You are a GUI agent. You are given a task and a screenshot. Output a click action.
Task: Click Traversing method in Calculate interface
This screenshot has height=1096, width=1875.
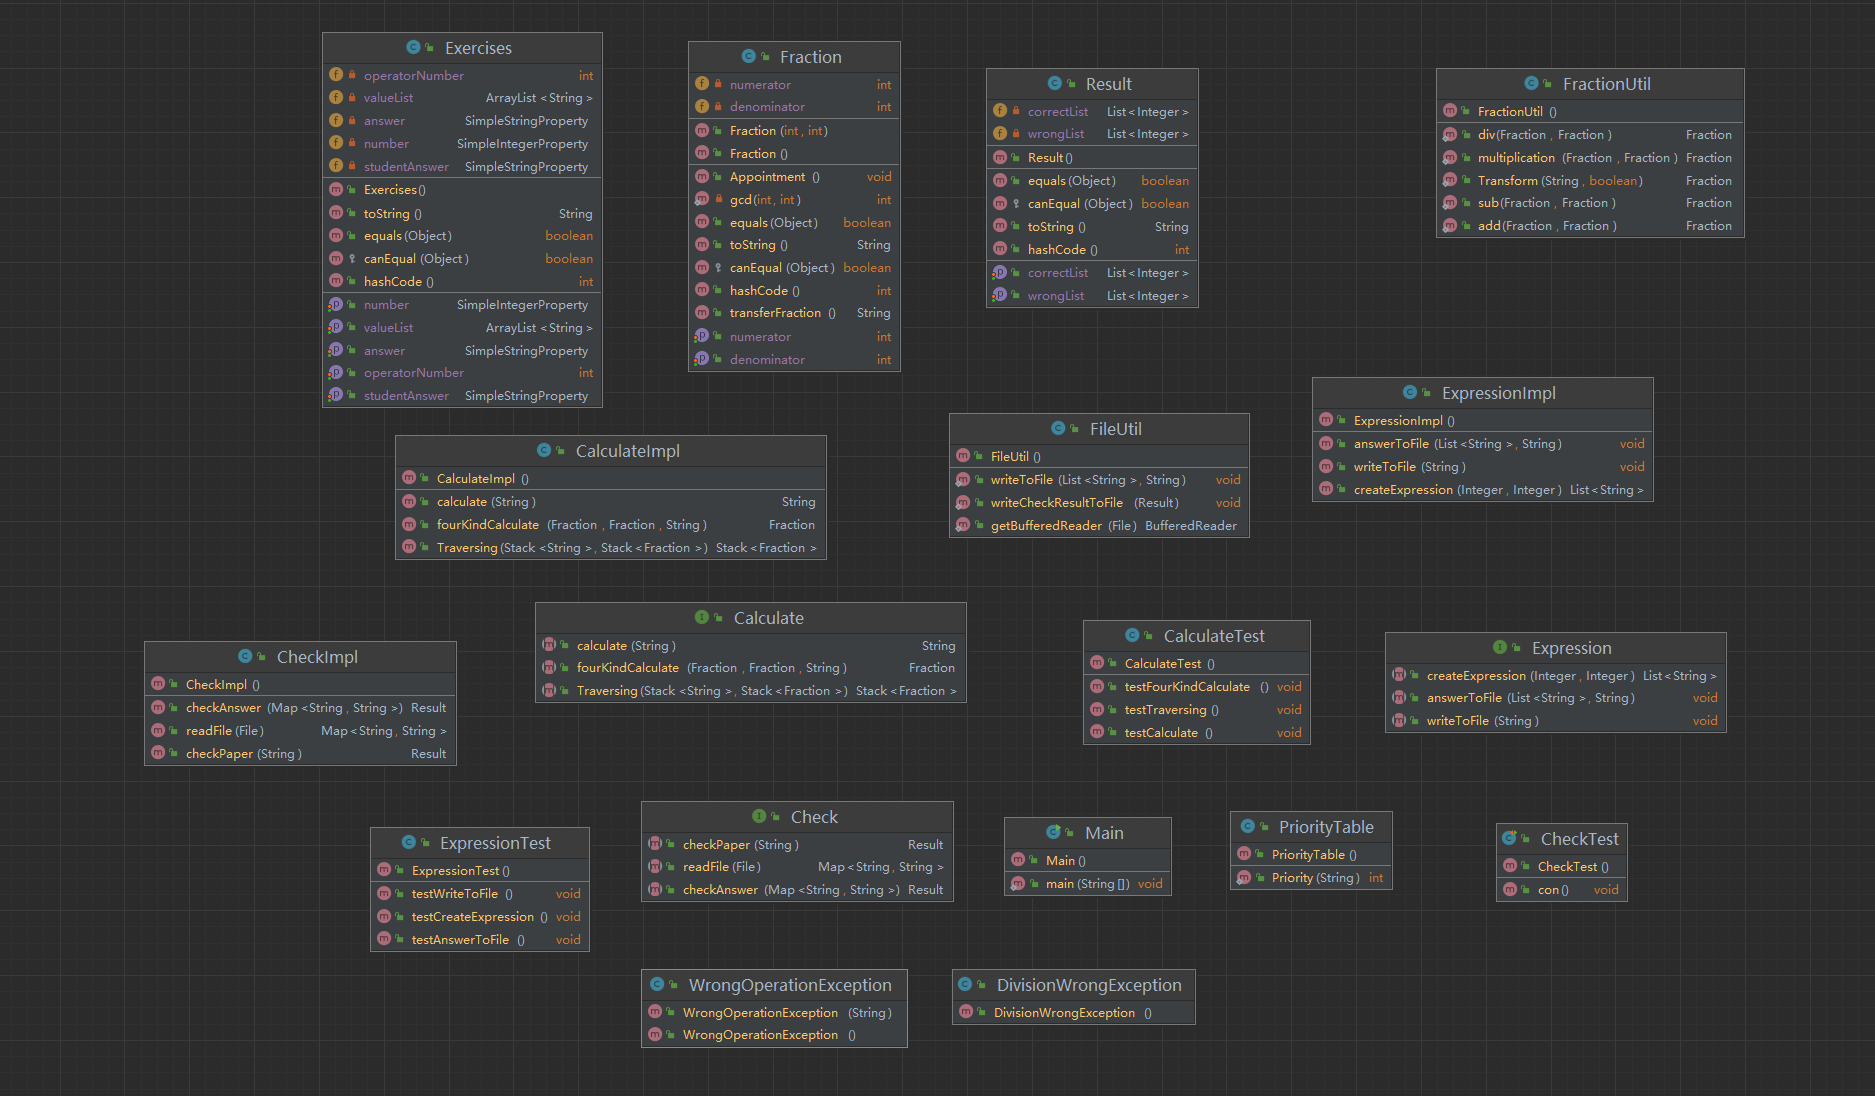(751, 691)
